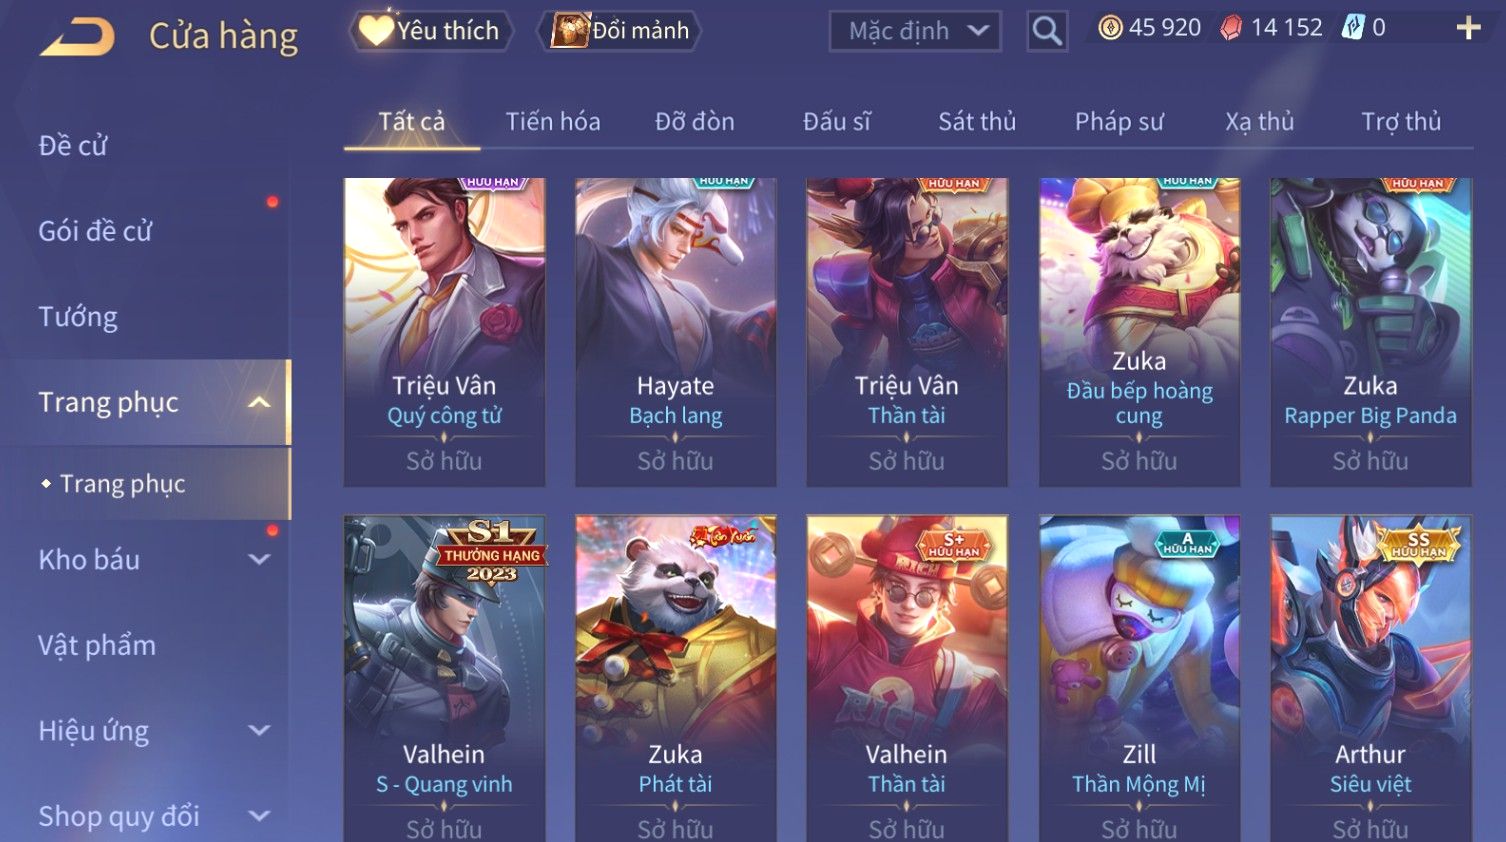Select the Hayate Bạch lang skin card
Screen dimensions: 1506x842
tap(676, 332)
